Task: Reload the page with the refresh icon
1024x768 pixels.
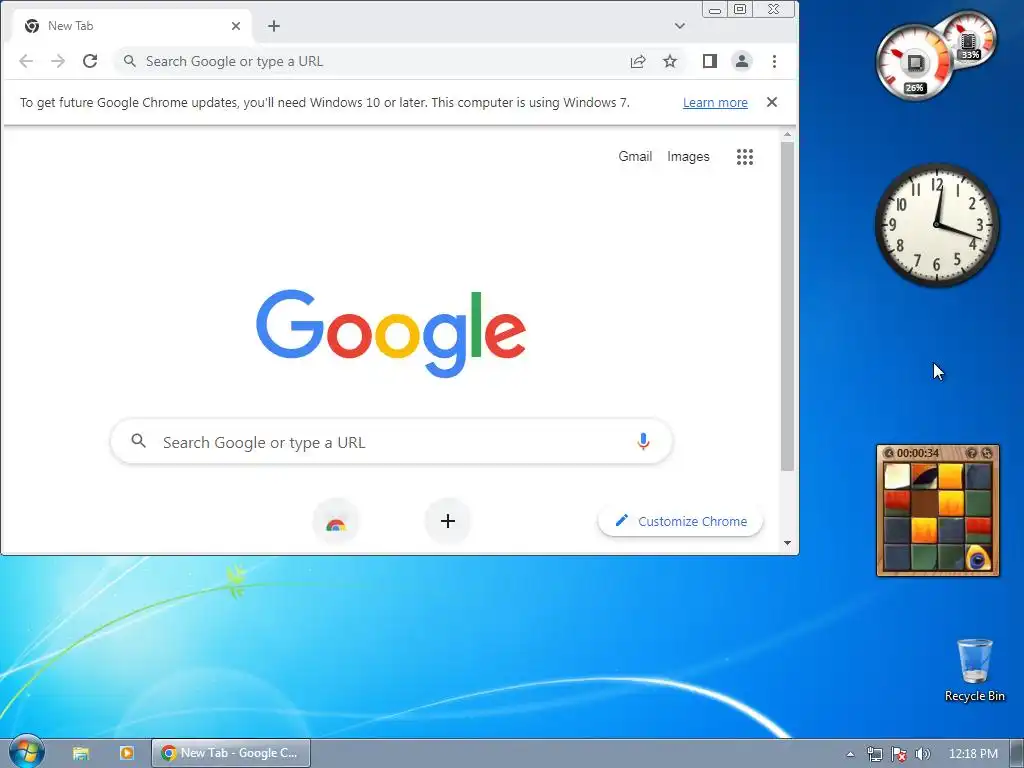Action: click(x=90, y=61)
